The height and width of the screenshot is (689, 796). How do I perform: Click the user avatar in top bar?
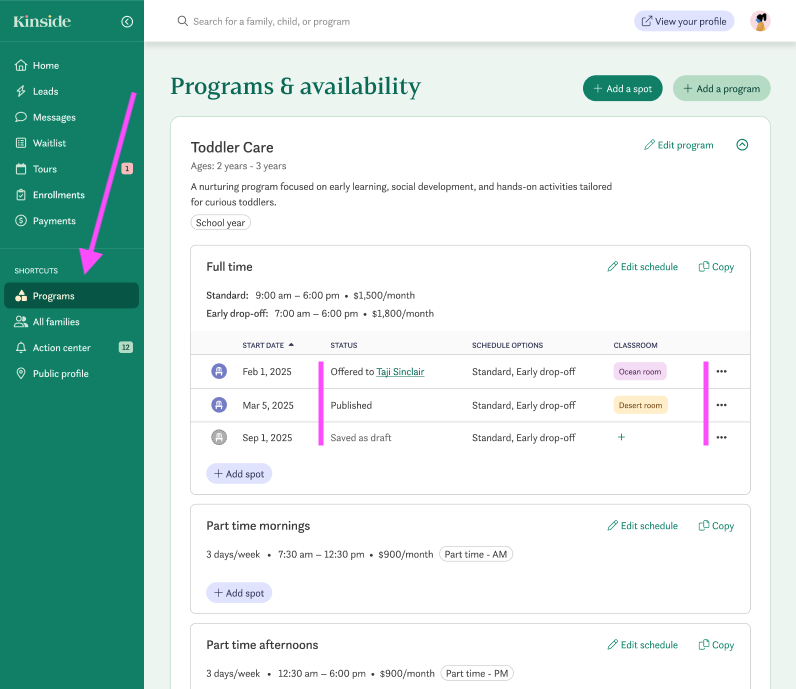point(760,21)
